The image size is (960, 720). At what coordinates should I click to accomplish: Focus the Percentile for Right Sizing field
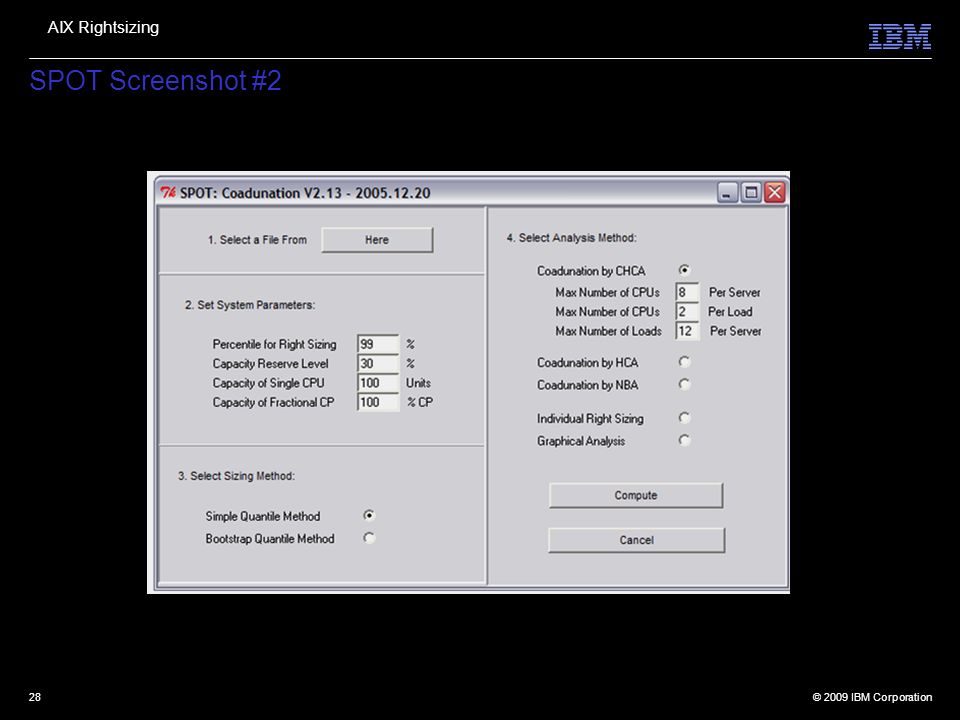coord(378,344)
